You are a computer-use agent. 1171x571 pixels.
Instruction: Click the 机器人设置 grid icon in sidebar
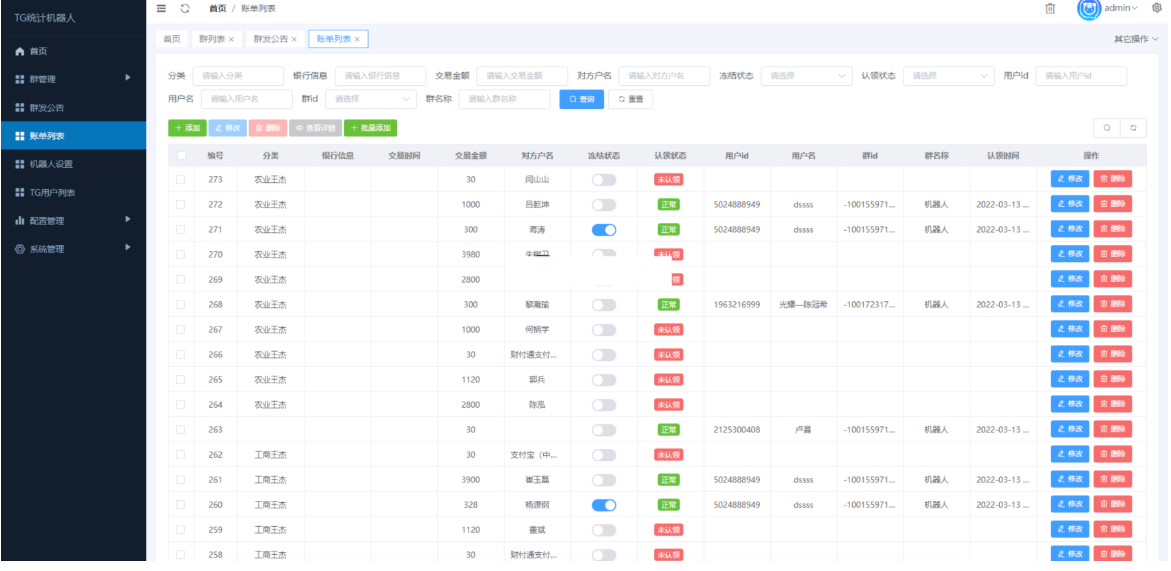pos(20,164)
